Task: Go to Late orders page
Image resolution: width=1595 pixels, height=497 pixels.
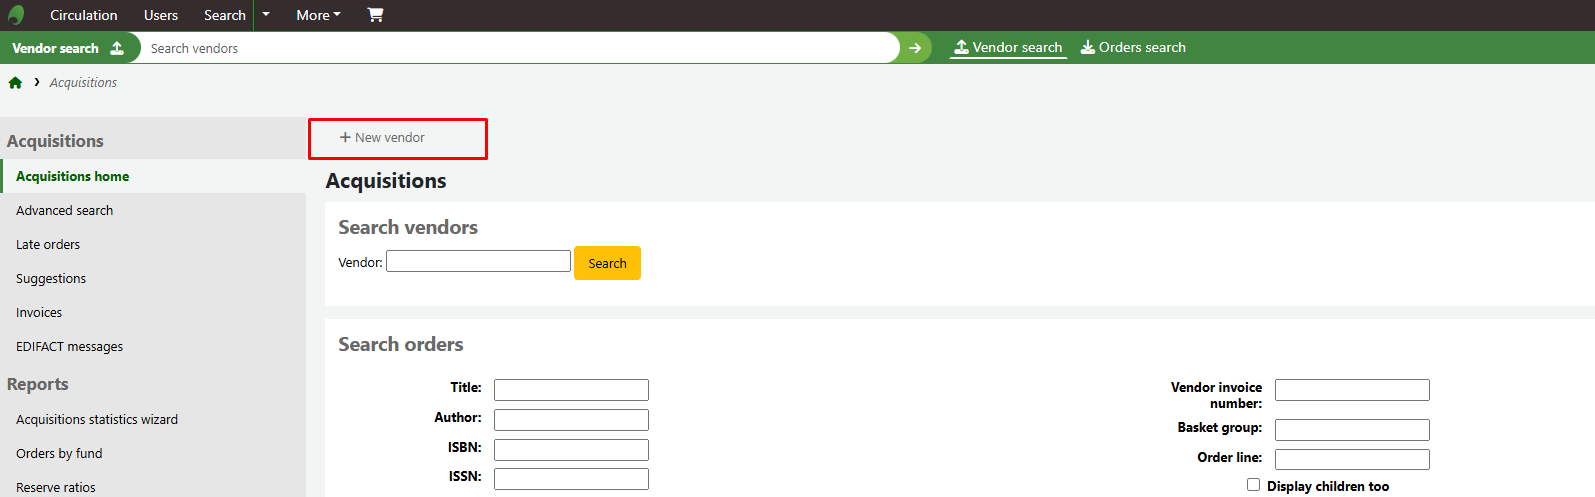Action: (48, 244)
